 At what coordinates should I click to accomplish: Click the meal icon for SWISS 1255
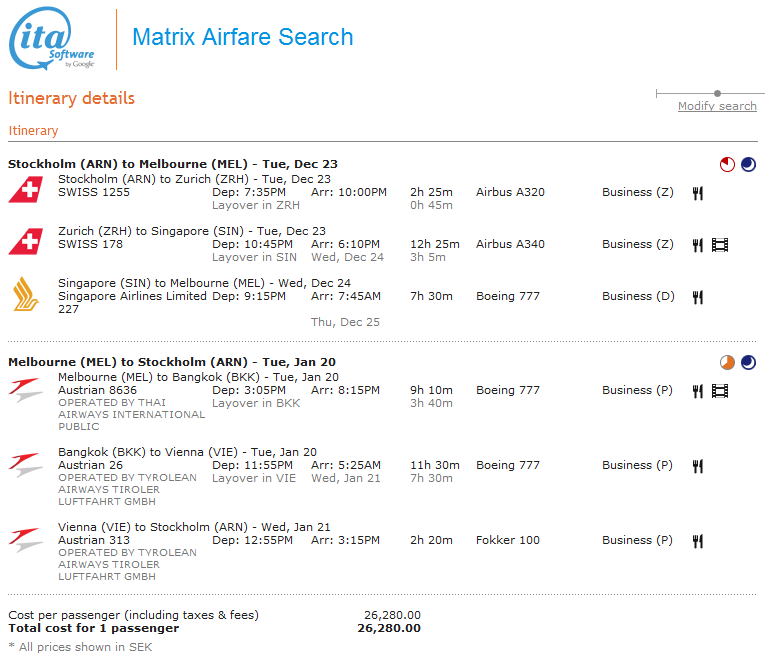698,193
